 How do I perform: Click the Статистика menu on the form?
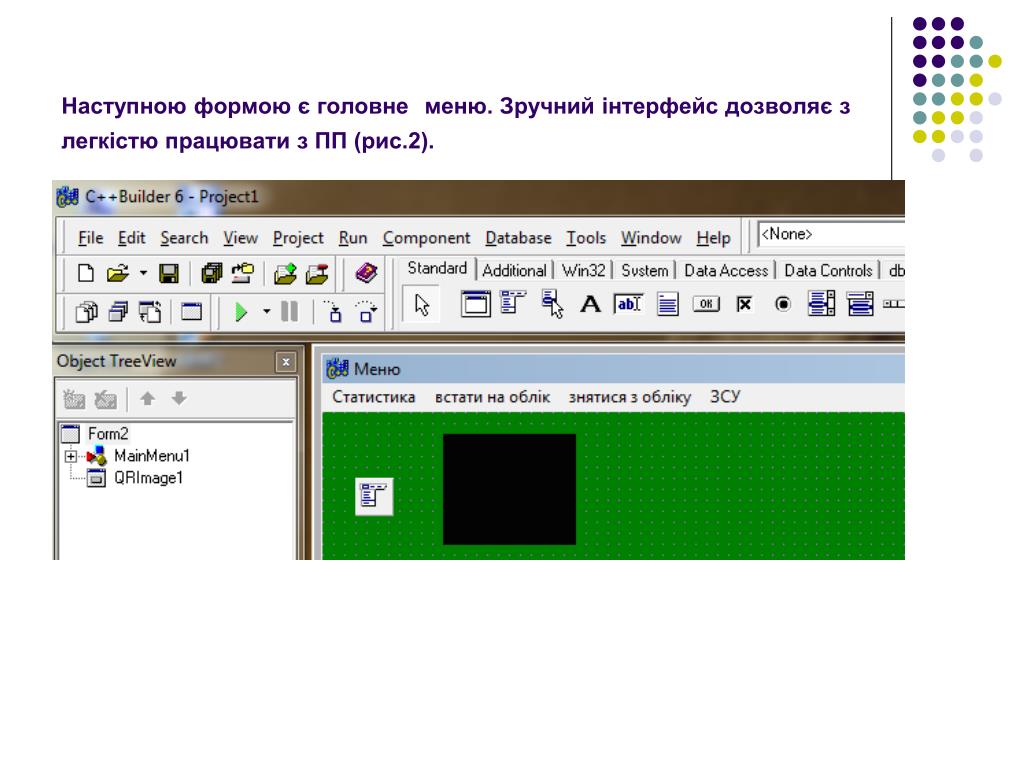374,397
